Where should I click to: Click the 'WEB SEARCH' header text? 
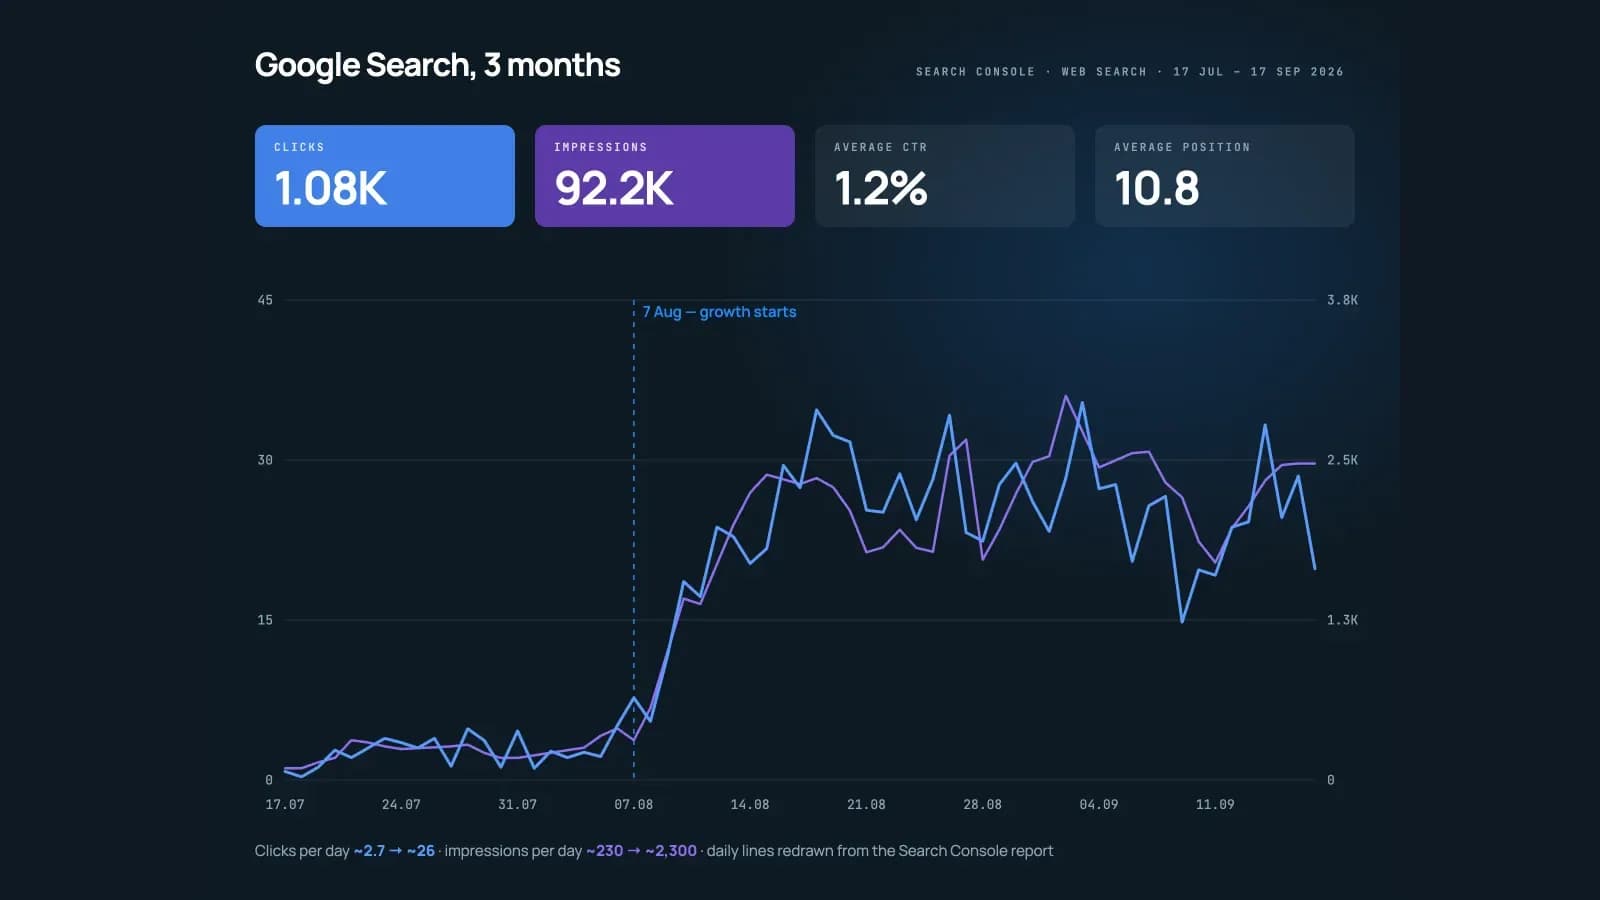1104,72
